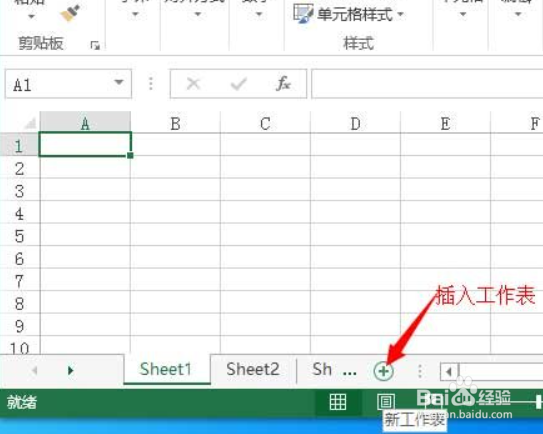The width and height of the screenshot is (543, 434).
Task: Select column A header
Action: 85,122
